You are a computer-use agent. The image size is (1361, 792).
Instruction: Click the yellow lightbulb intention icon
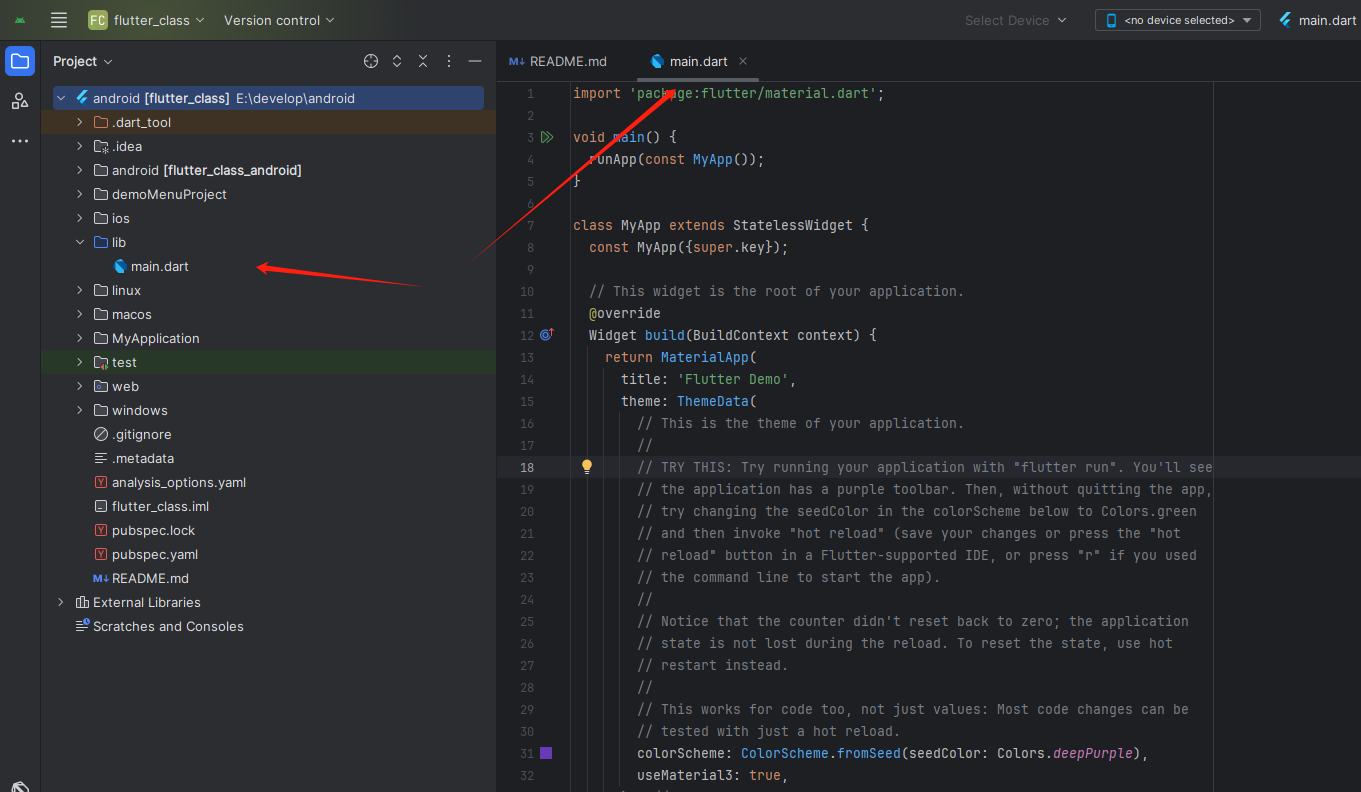coord(587,466)
